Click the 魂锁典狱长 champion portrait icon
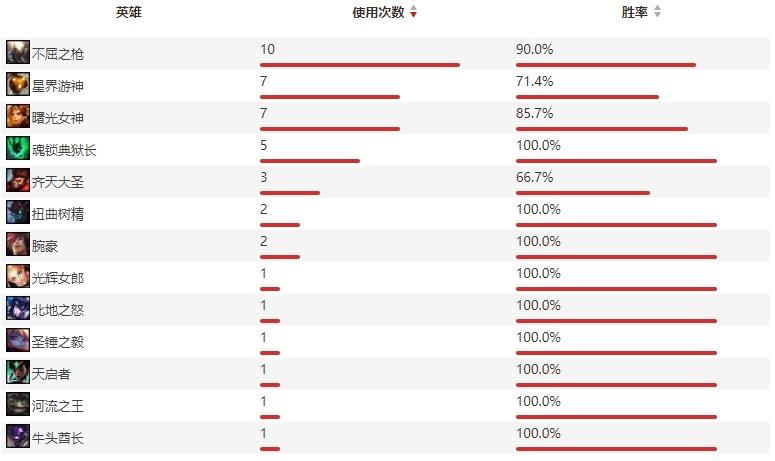 click(x=17, y=148)
